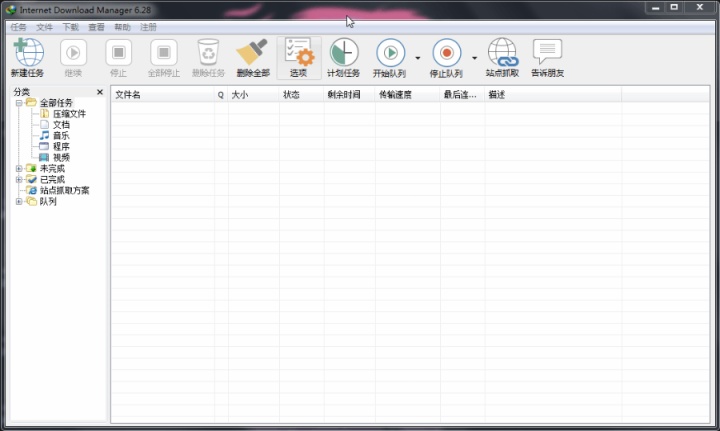Click the 删除任务 recycle bin icon
This screenshot has height=431, width=720.
208,52
